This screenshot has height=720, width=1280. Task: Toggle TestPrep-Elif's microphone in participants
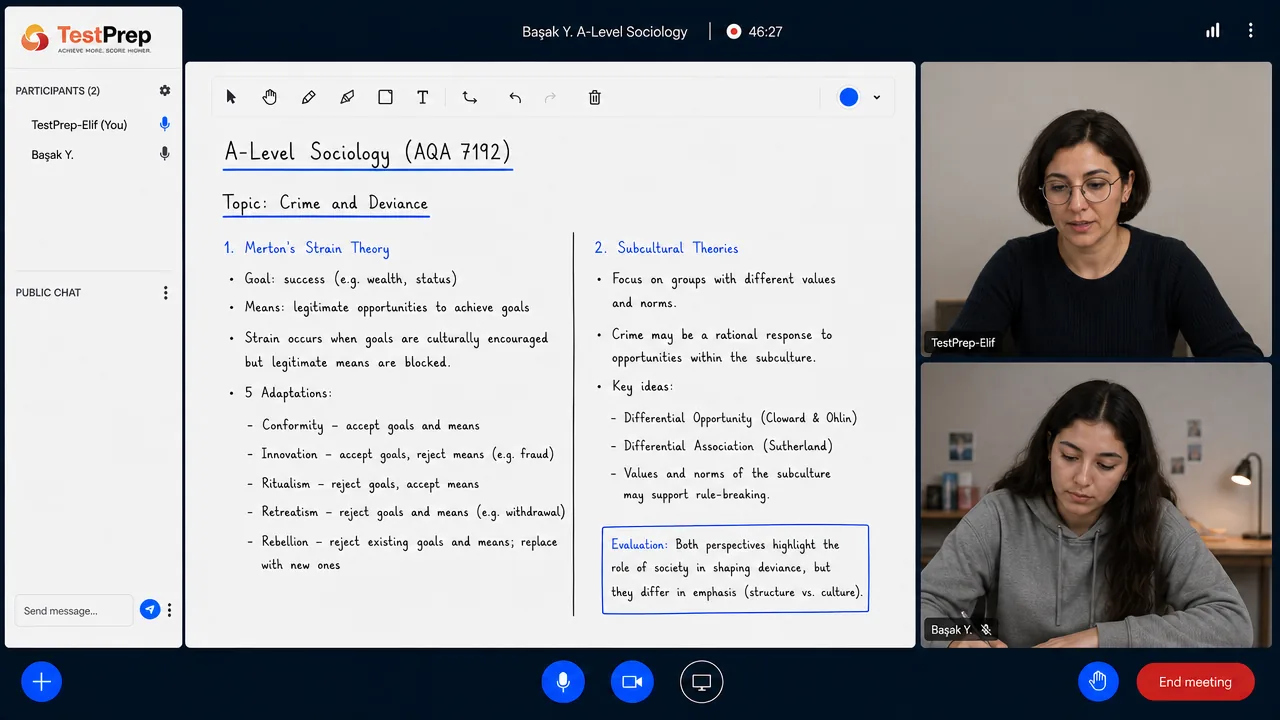click(165, 124)
